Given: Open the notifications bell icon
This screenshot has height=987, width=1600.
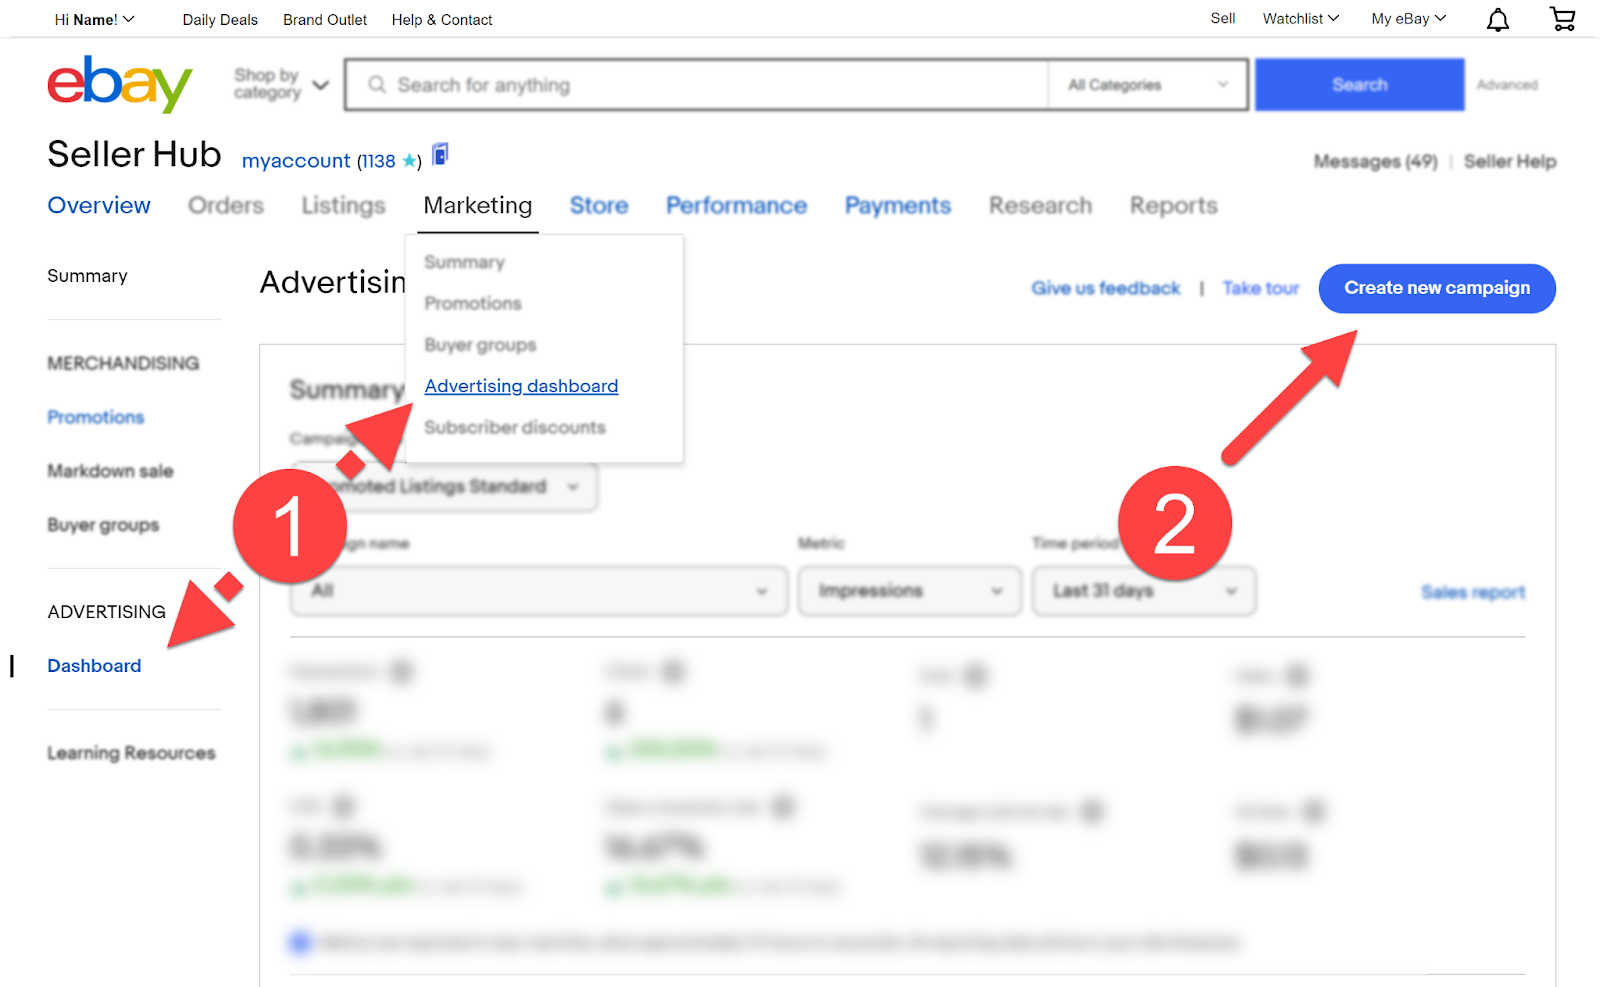Looking at the screenshot, I should pos(1497,20).
